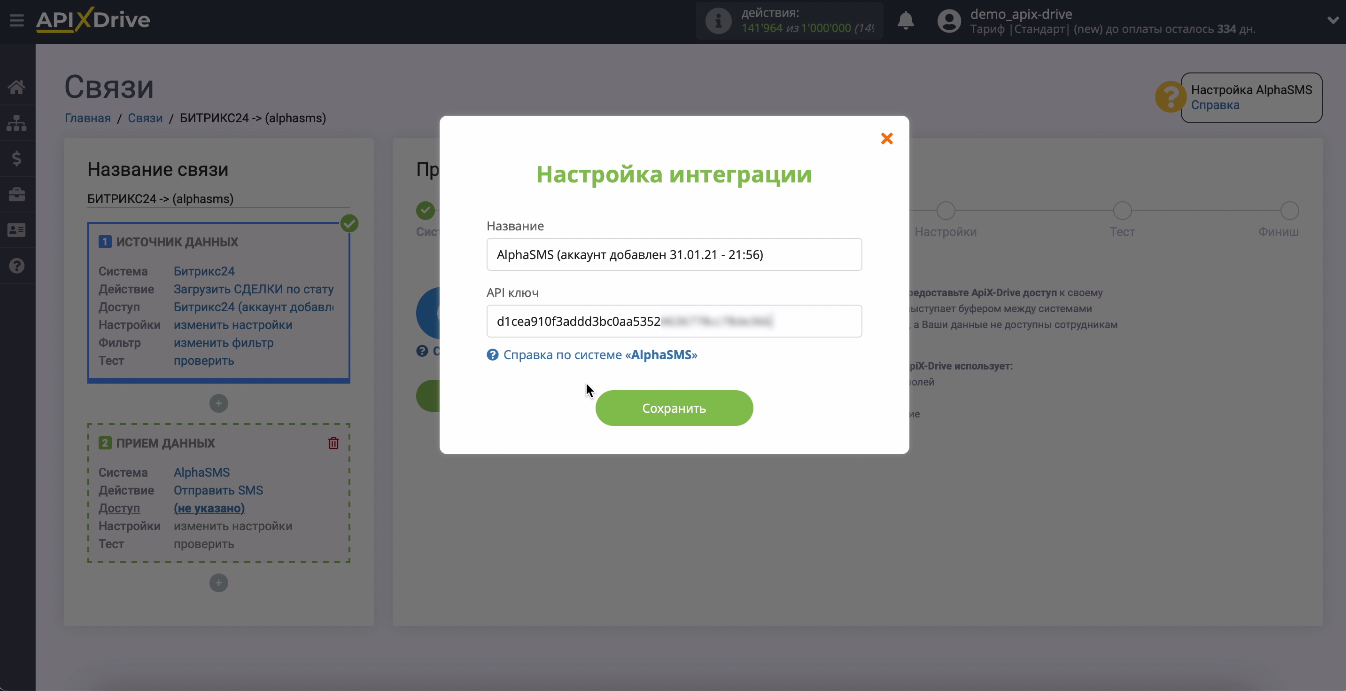The height and width of the screenshot is (691, 1346).
Task: Click source изменить настройки link
Action: coord(233,325)
